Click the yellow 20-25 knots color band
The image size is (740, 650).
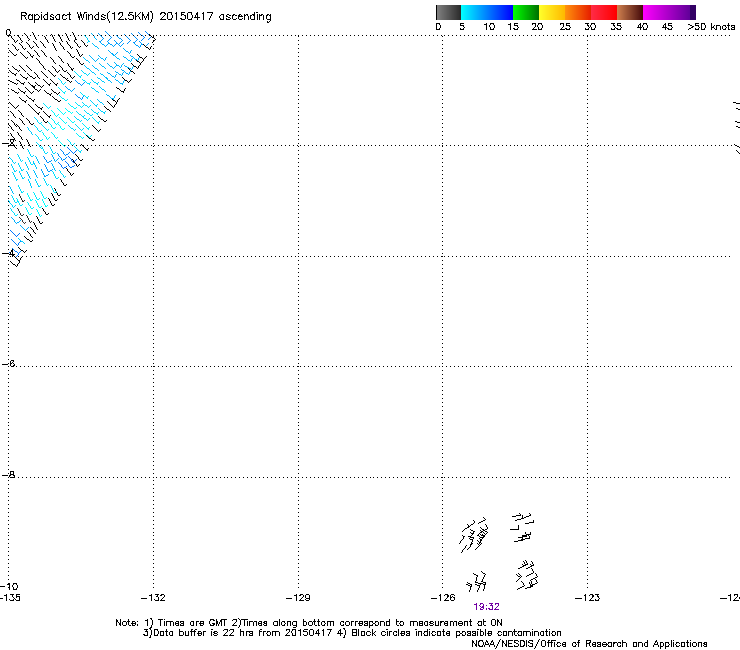(x=552, y=12)
